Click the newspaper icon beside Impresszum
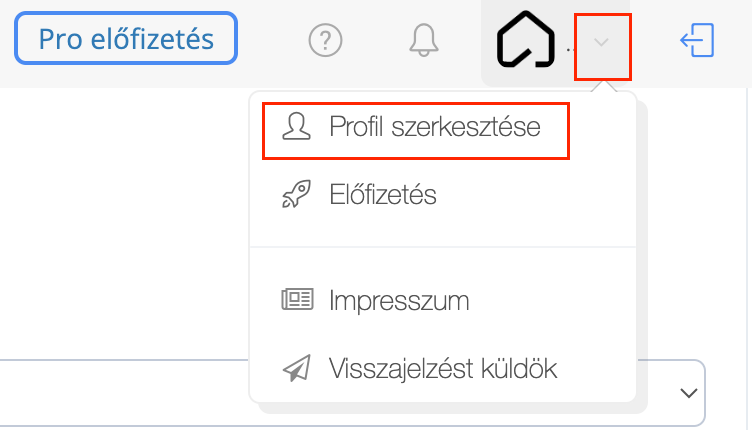 pyautogui.click(x=297, y=299)
